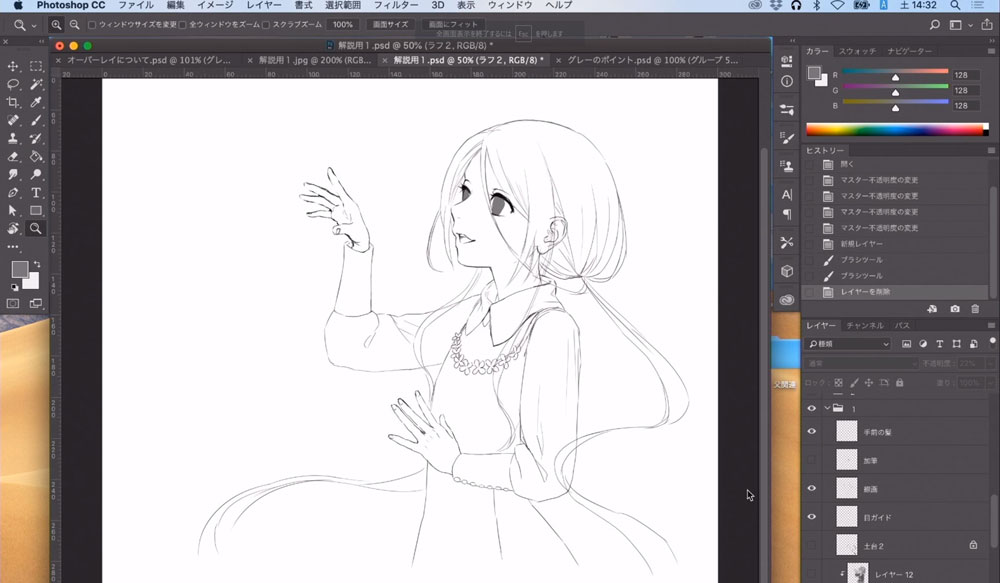
Task: Hide the 手前の髪 layer
Action: 812,431
